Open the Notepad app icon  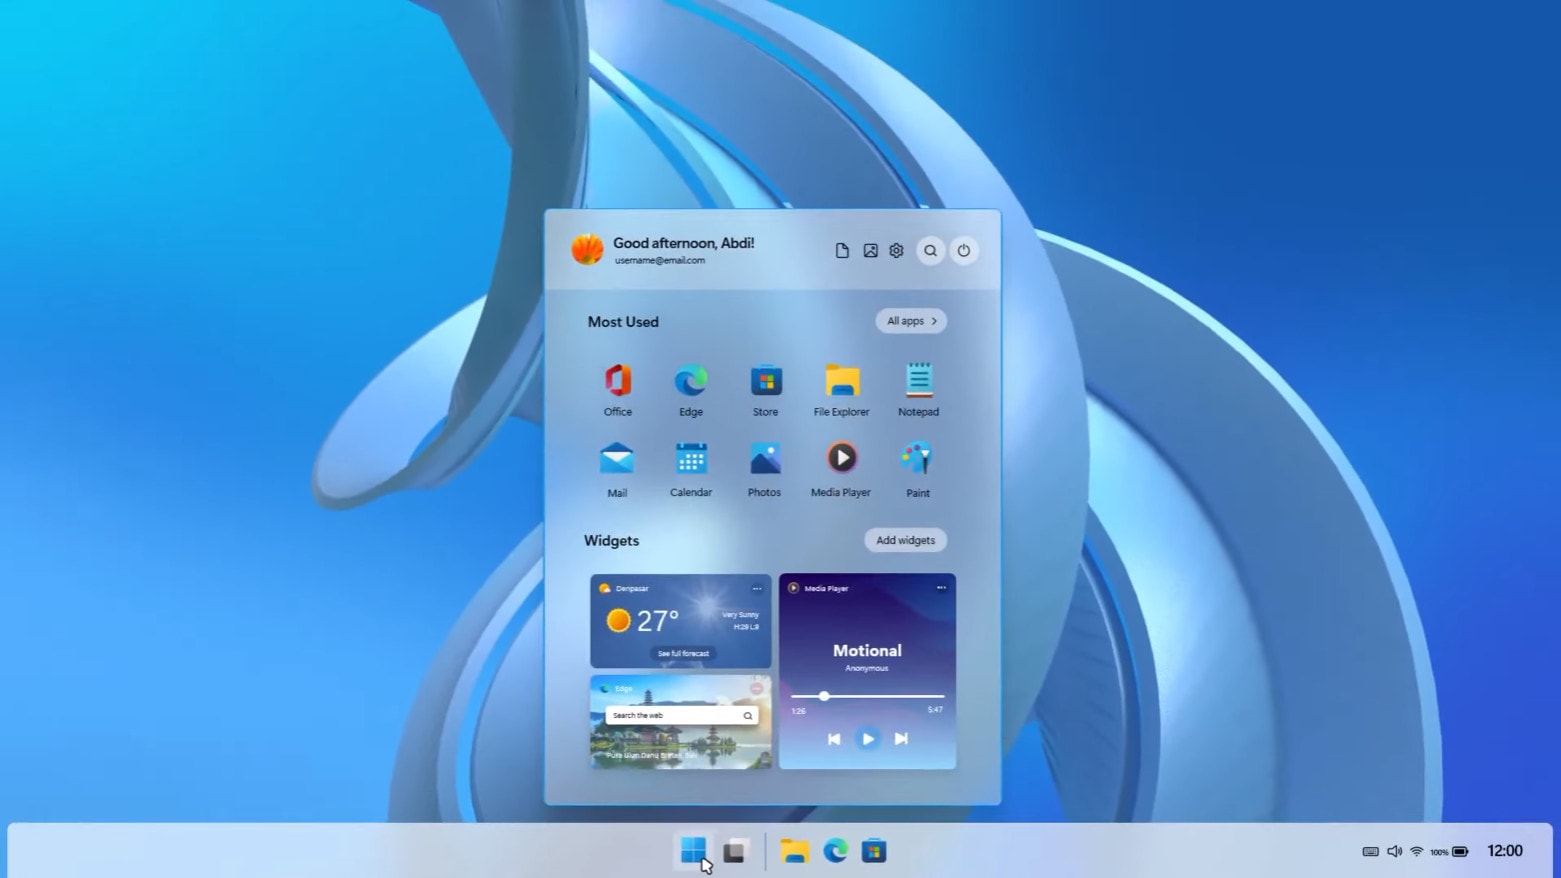click(x=918, y=382)
